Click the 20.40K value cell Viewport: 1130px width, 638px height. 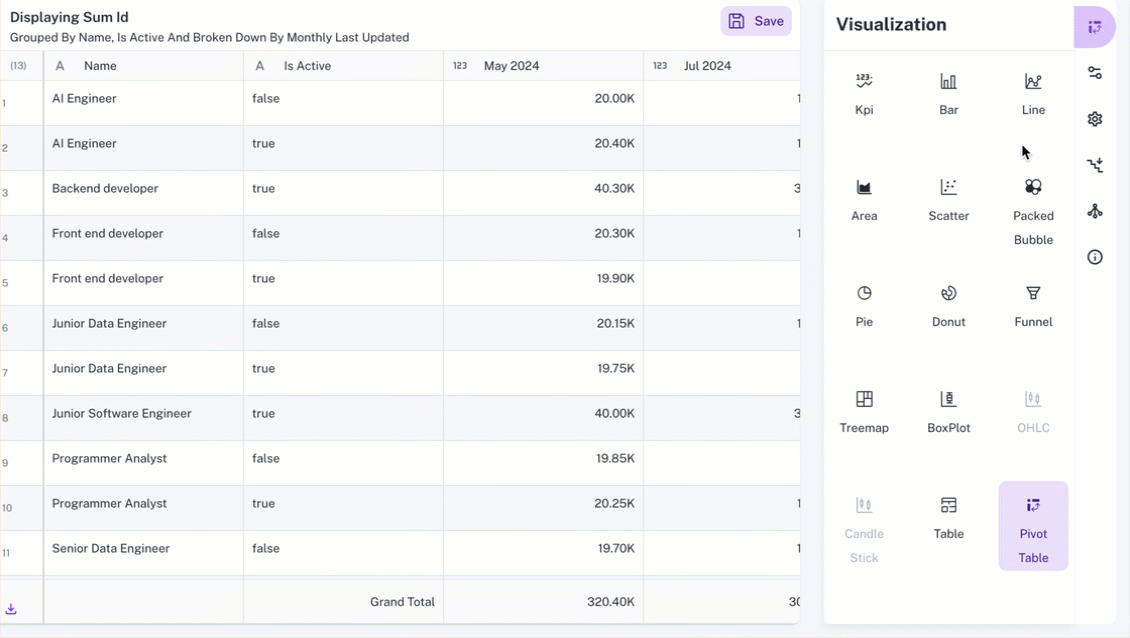coord(543,148)
